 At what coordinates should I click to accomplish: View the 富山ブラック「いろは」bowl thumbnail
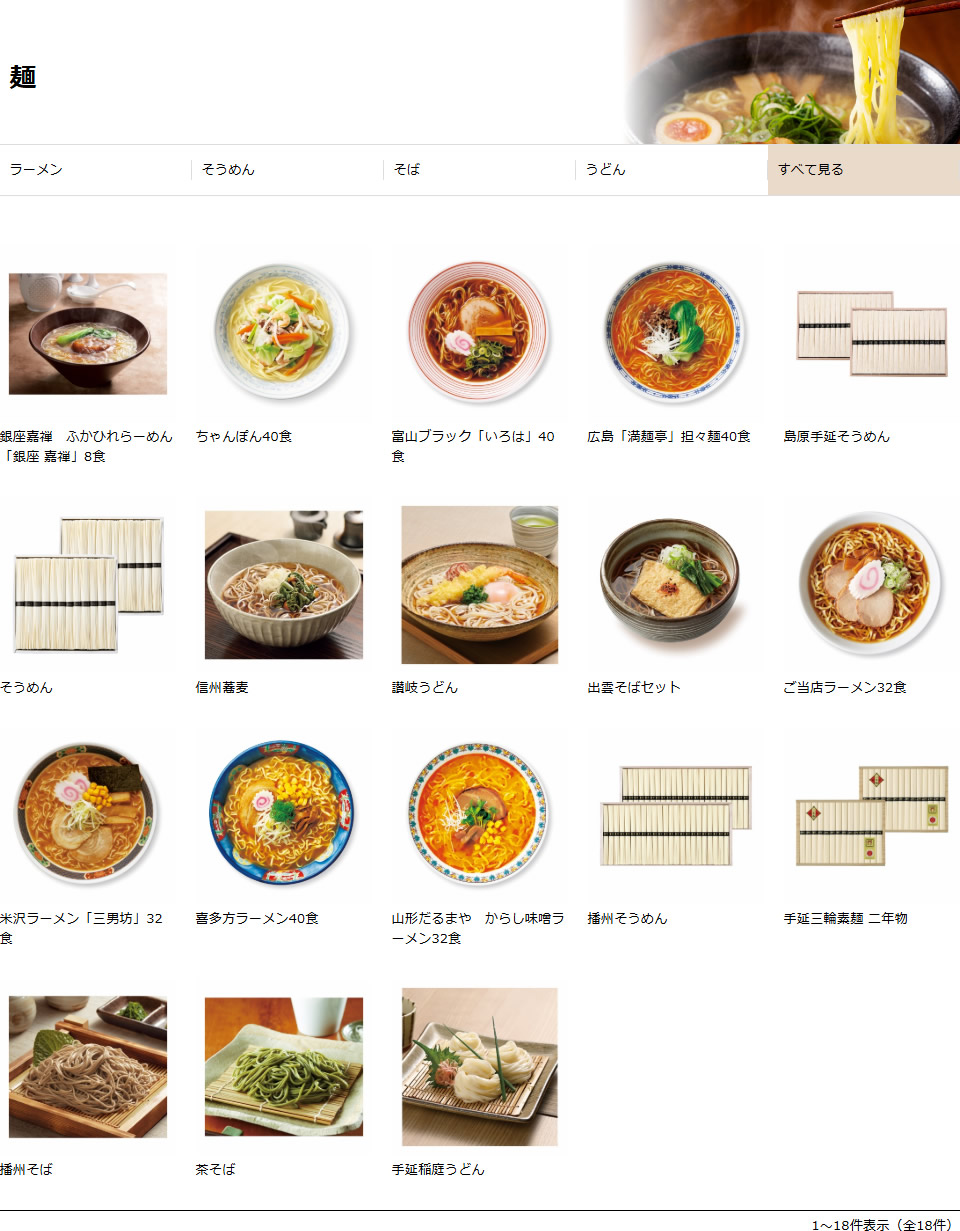(x=480, y=333)
